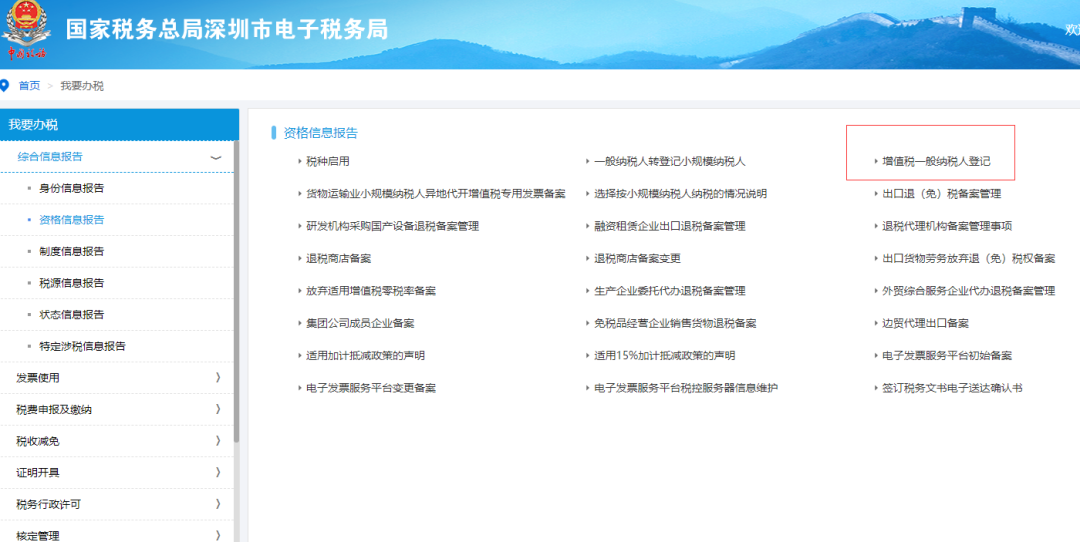The width and height of the screenshot is (1080, 542).
Task: Expand 税收减免 menu arrow
Action: coord(218,441)
